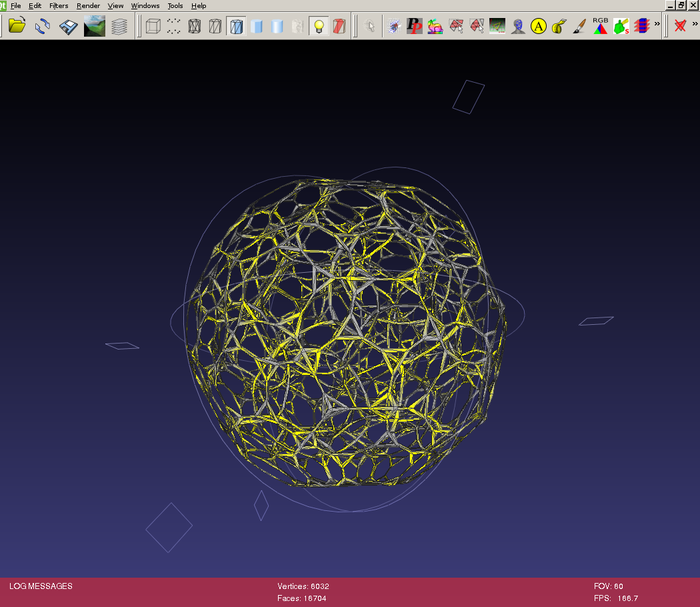Image resolution: width=700 pixels, height=607 pixels.
Task: Open the Render menu
Action: tap(88, 6)
